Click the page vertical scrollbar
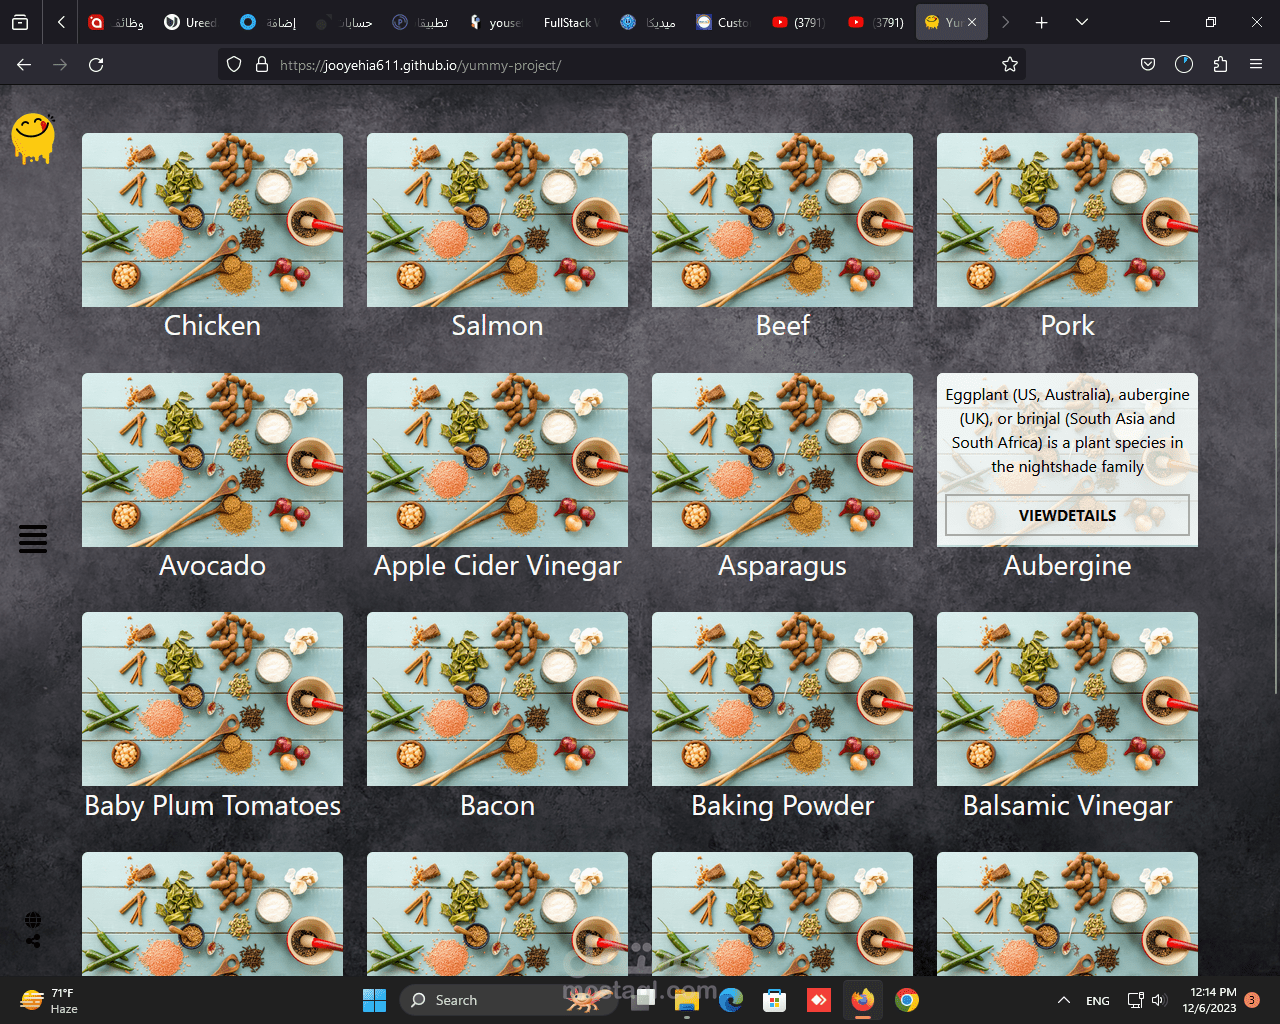 click(1275, 395)
